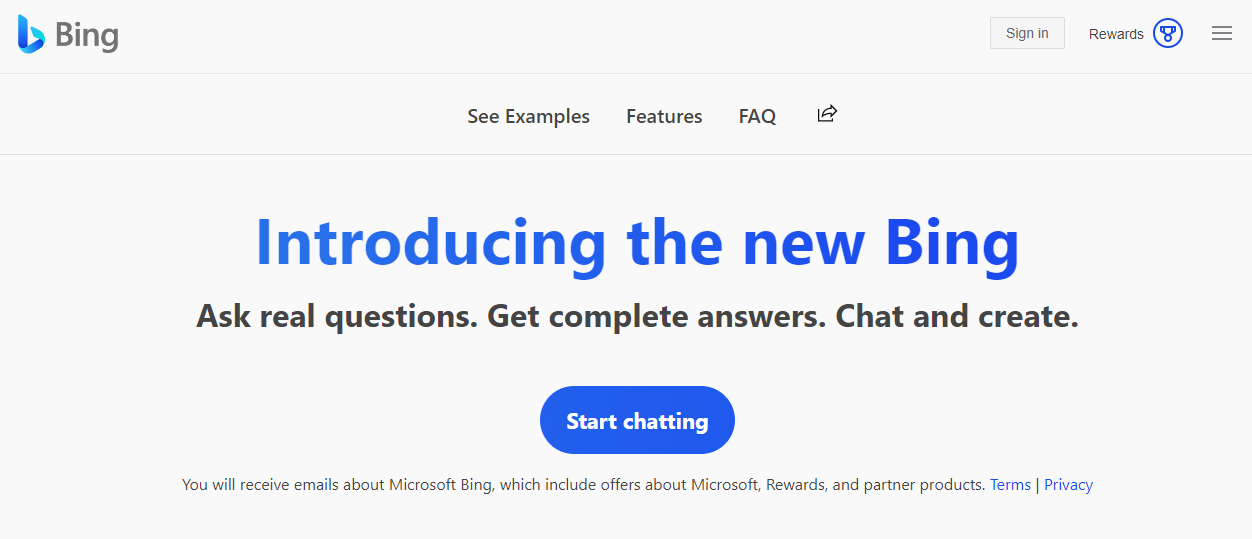
Task: Click the separator between Terms and Privacy
Action: [x=1038, y=485]
